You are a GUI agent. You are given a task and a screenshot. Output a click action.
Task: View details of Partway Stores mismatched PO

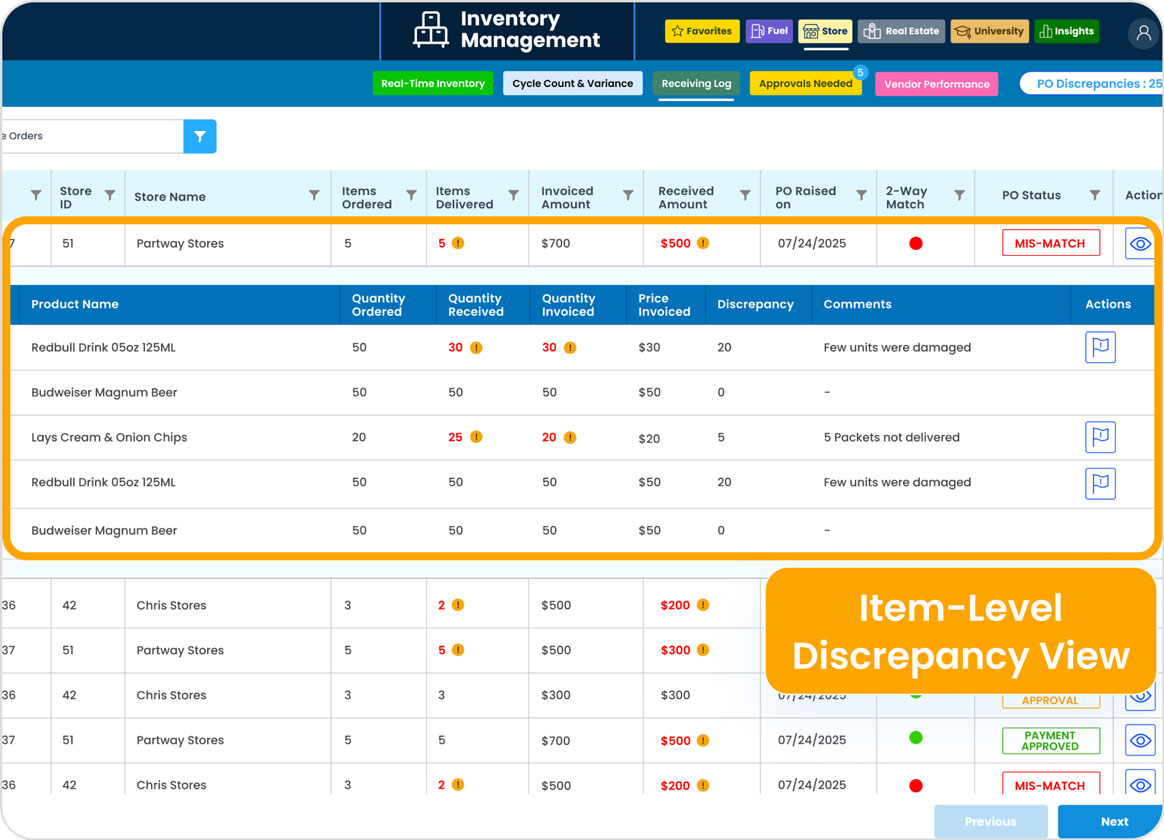click(x=1140, y=242)
